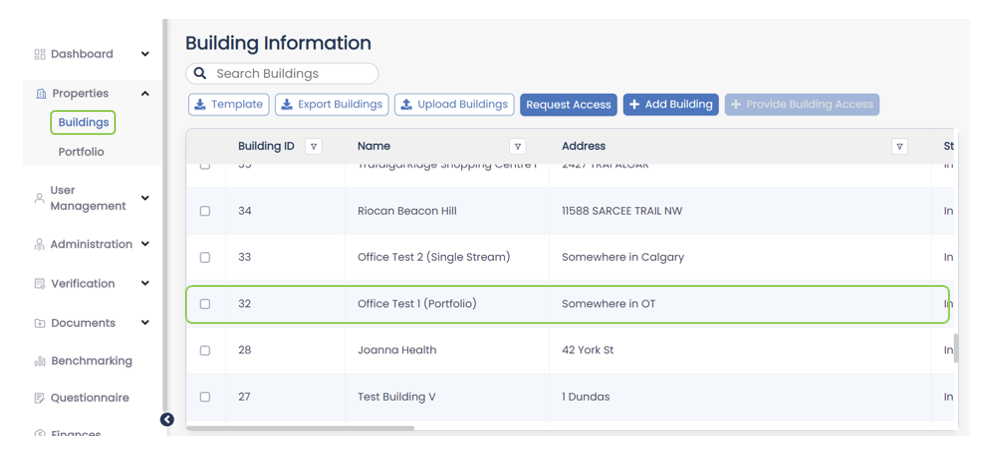Click the 42 York St address cell
Viewport: 988px width, 465px height.
pos(588,350)
